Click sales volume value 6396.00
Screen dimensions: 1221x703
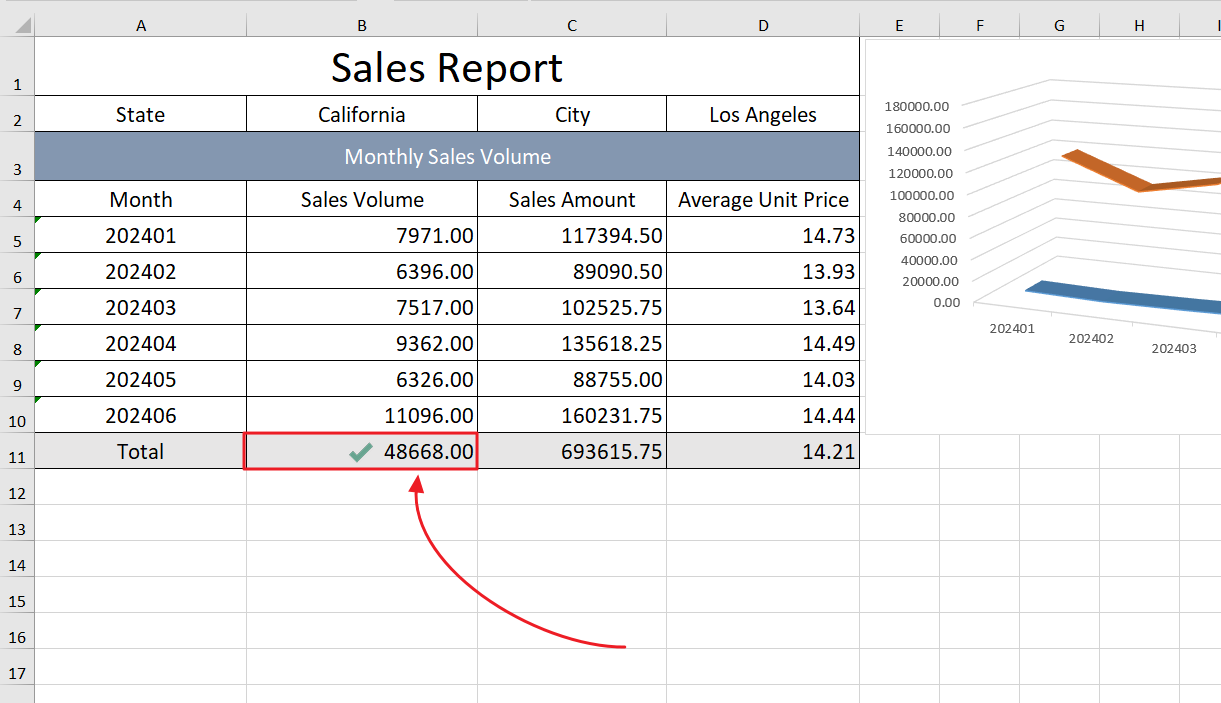[x=362, y=271]
